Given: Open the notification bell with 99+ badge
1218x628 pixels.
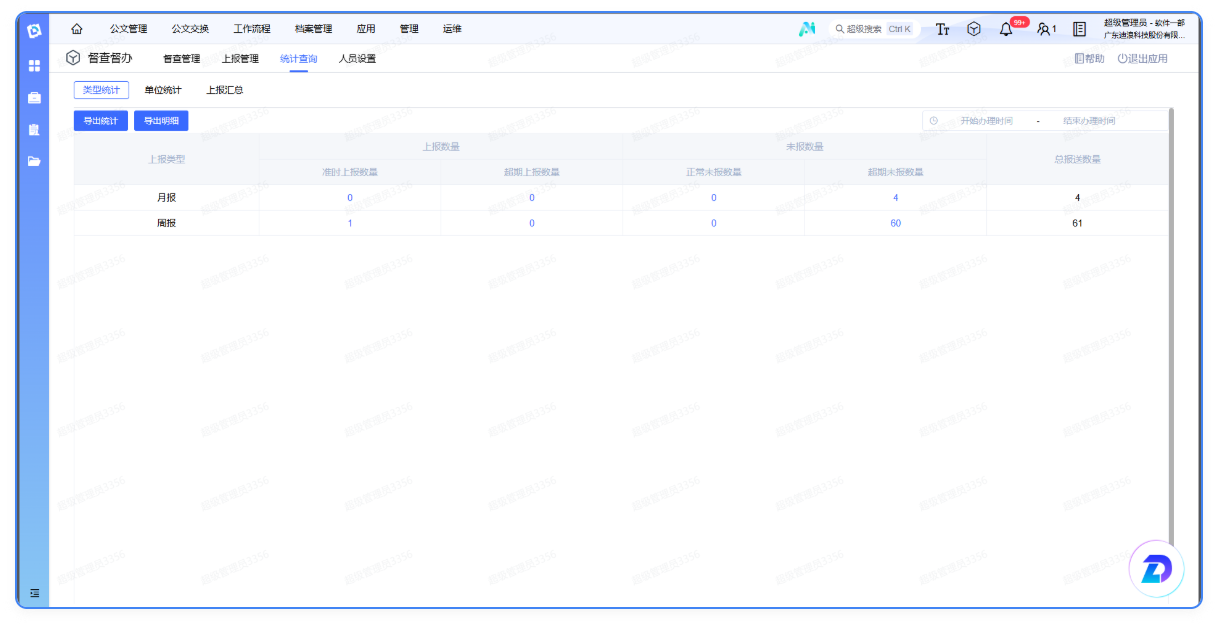Looking at the screenshot, I should coord(1006,29).
